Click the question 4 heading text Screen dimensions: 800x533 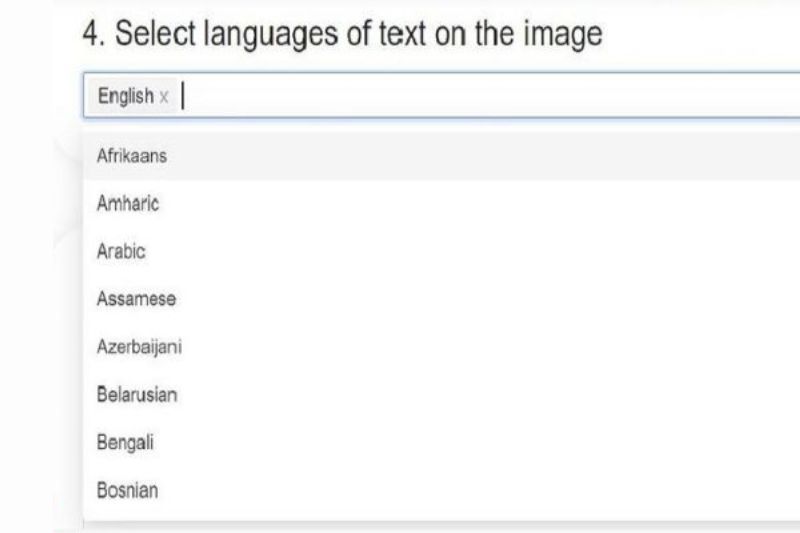coord(342,35)
